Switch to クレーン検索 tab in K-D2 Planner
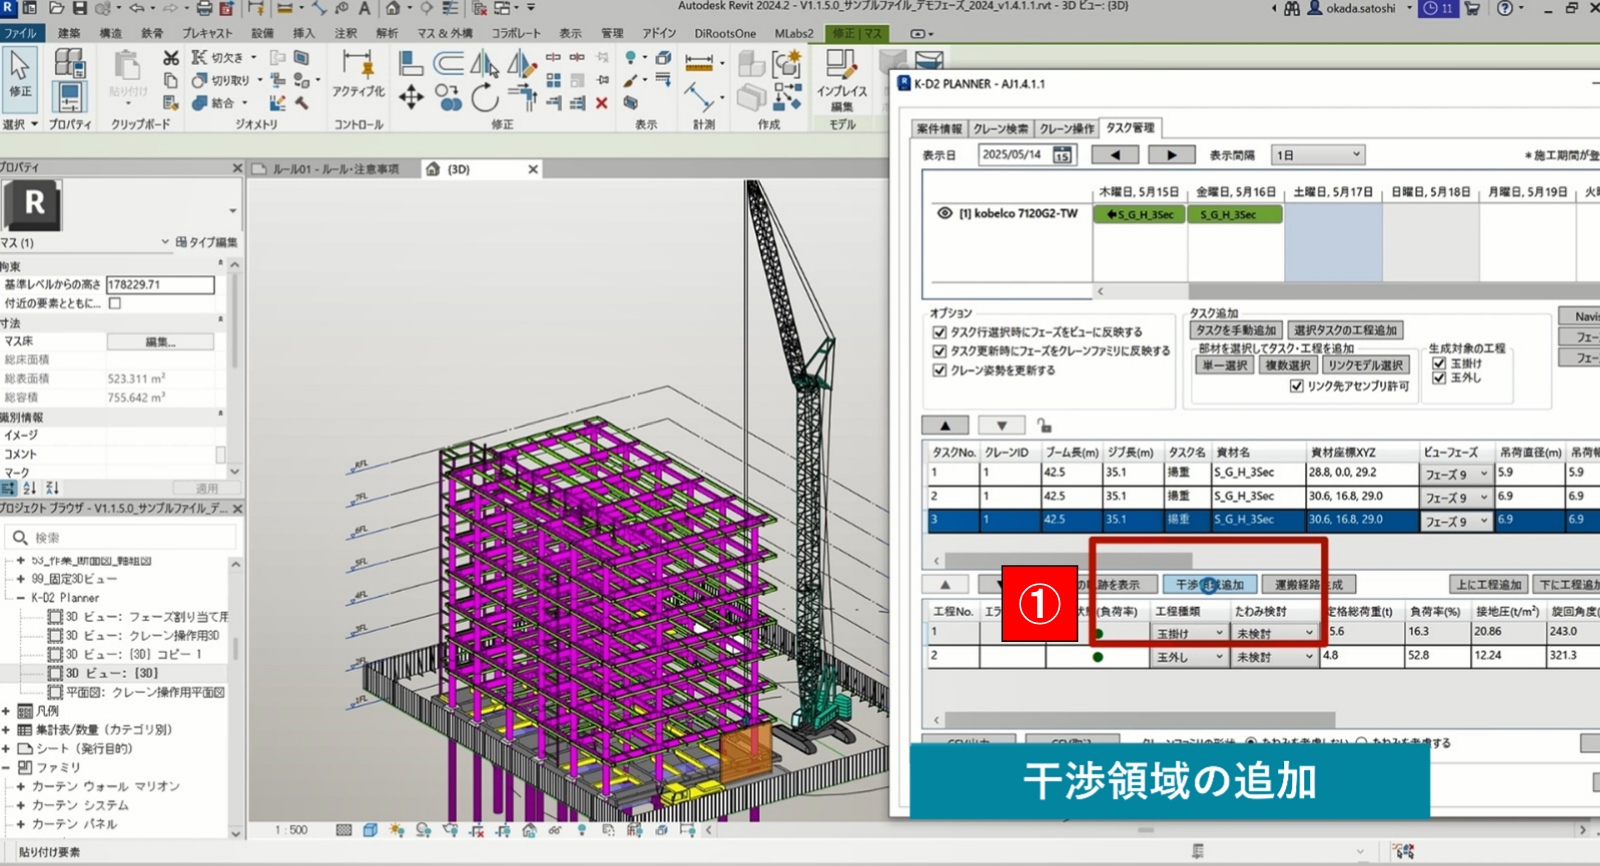This screenshot has height=866, width=1600. tap(1001, 128)
